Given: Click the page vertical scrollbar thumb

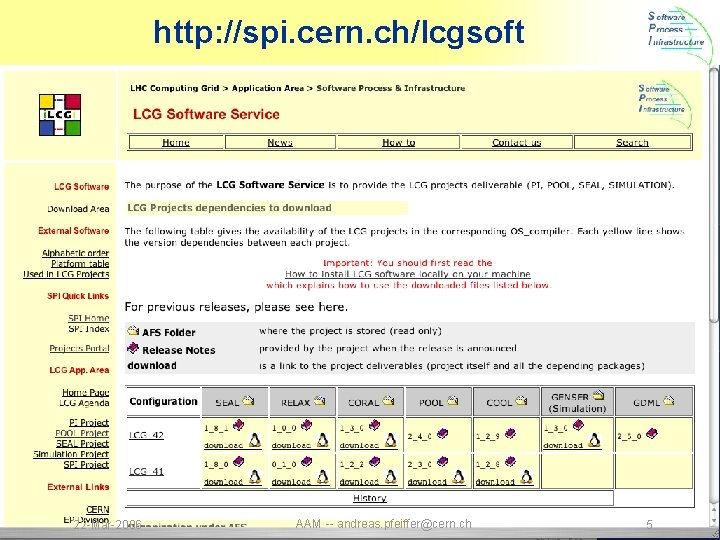Looking at the screenshot, I should pyautogui.click(x=714, y=195).
